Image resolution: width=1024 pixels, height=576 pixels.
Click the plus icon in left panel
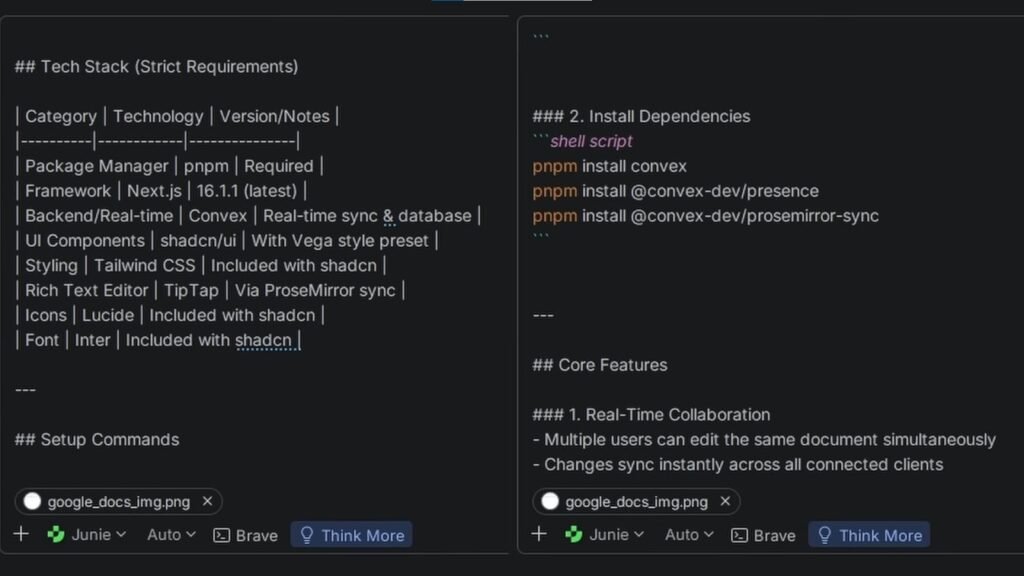point(21,534)
